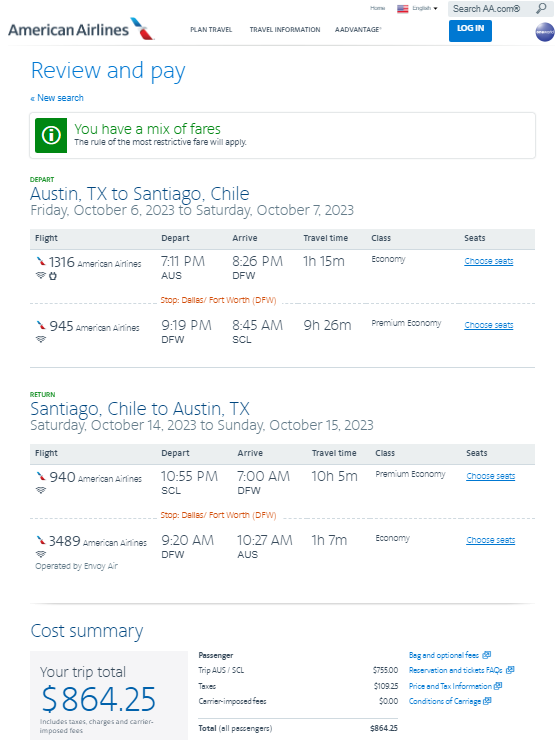Click the power outlet icon under flight 1316
This screenshot has height=740, width=555.
point(53,276)
